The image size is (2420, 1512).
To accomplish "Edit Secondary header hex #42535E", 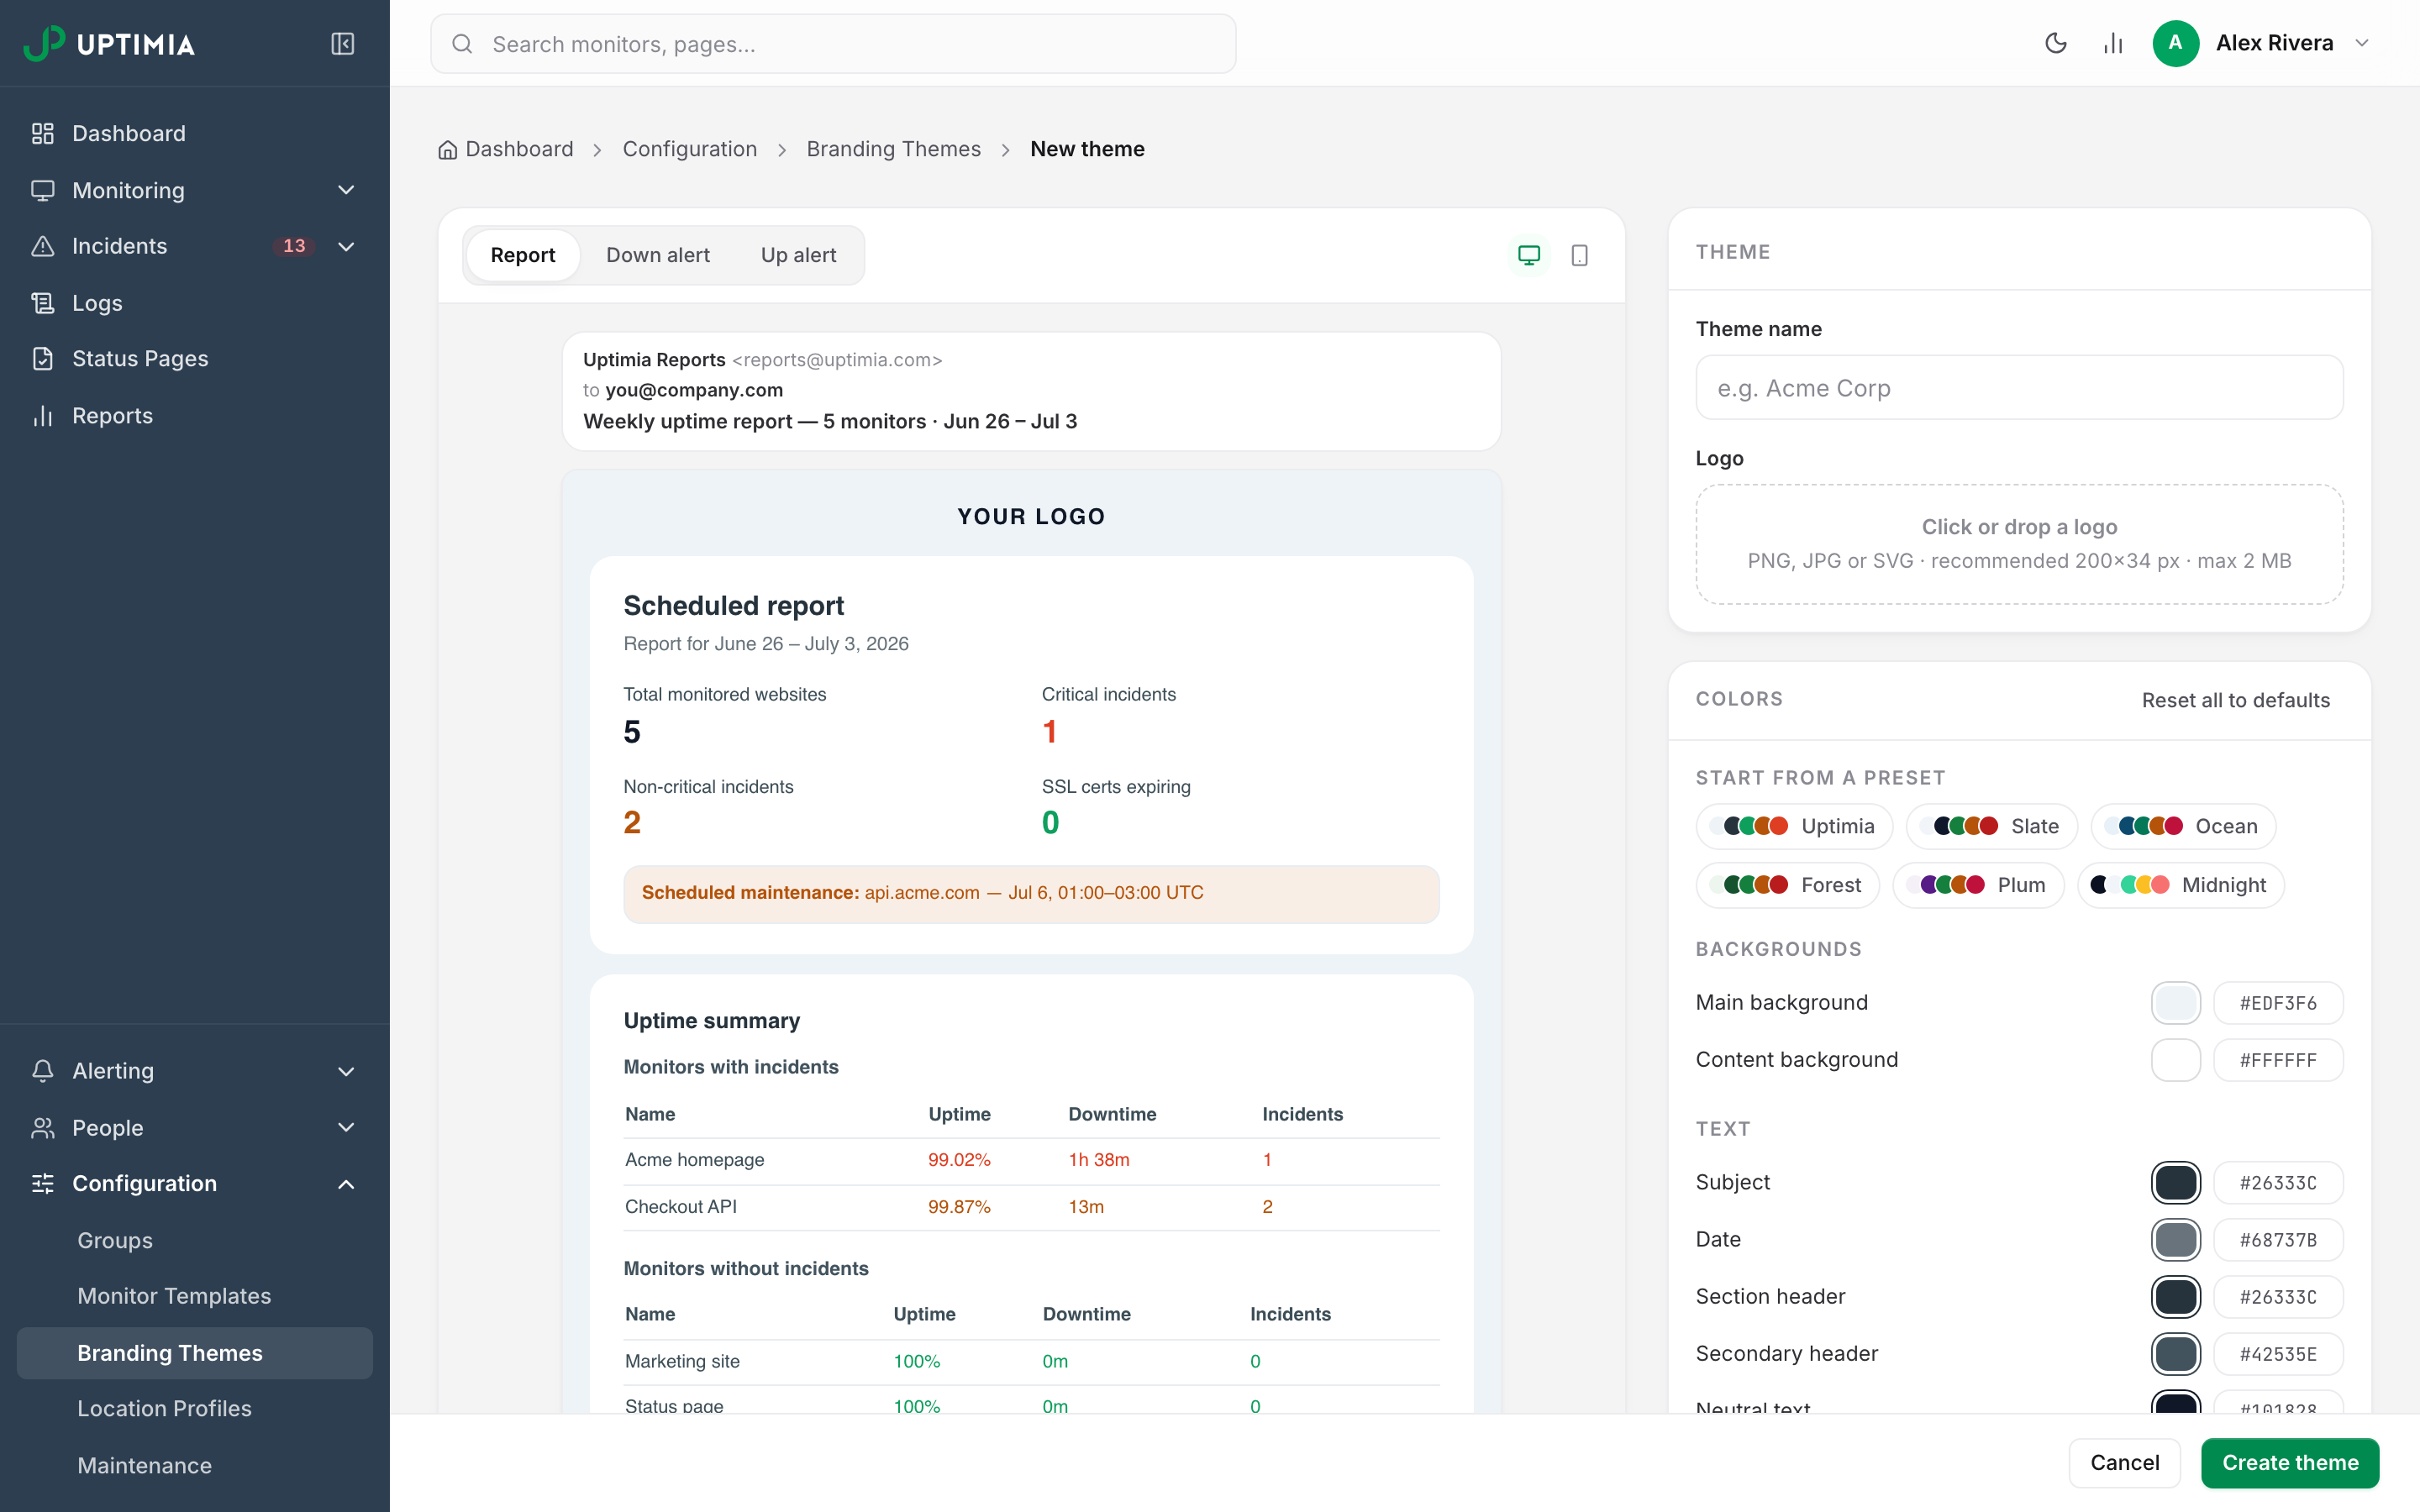I will (2278, 1354).
